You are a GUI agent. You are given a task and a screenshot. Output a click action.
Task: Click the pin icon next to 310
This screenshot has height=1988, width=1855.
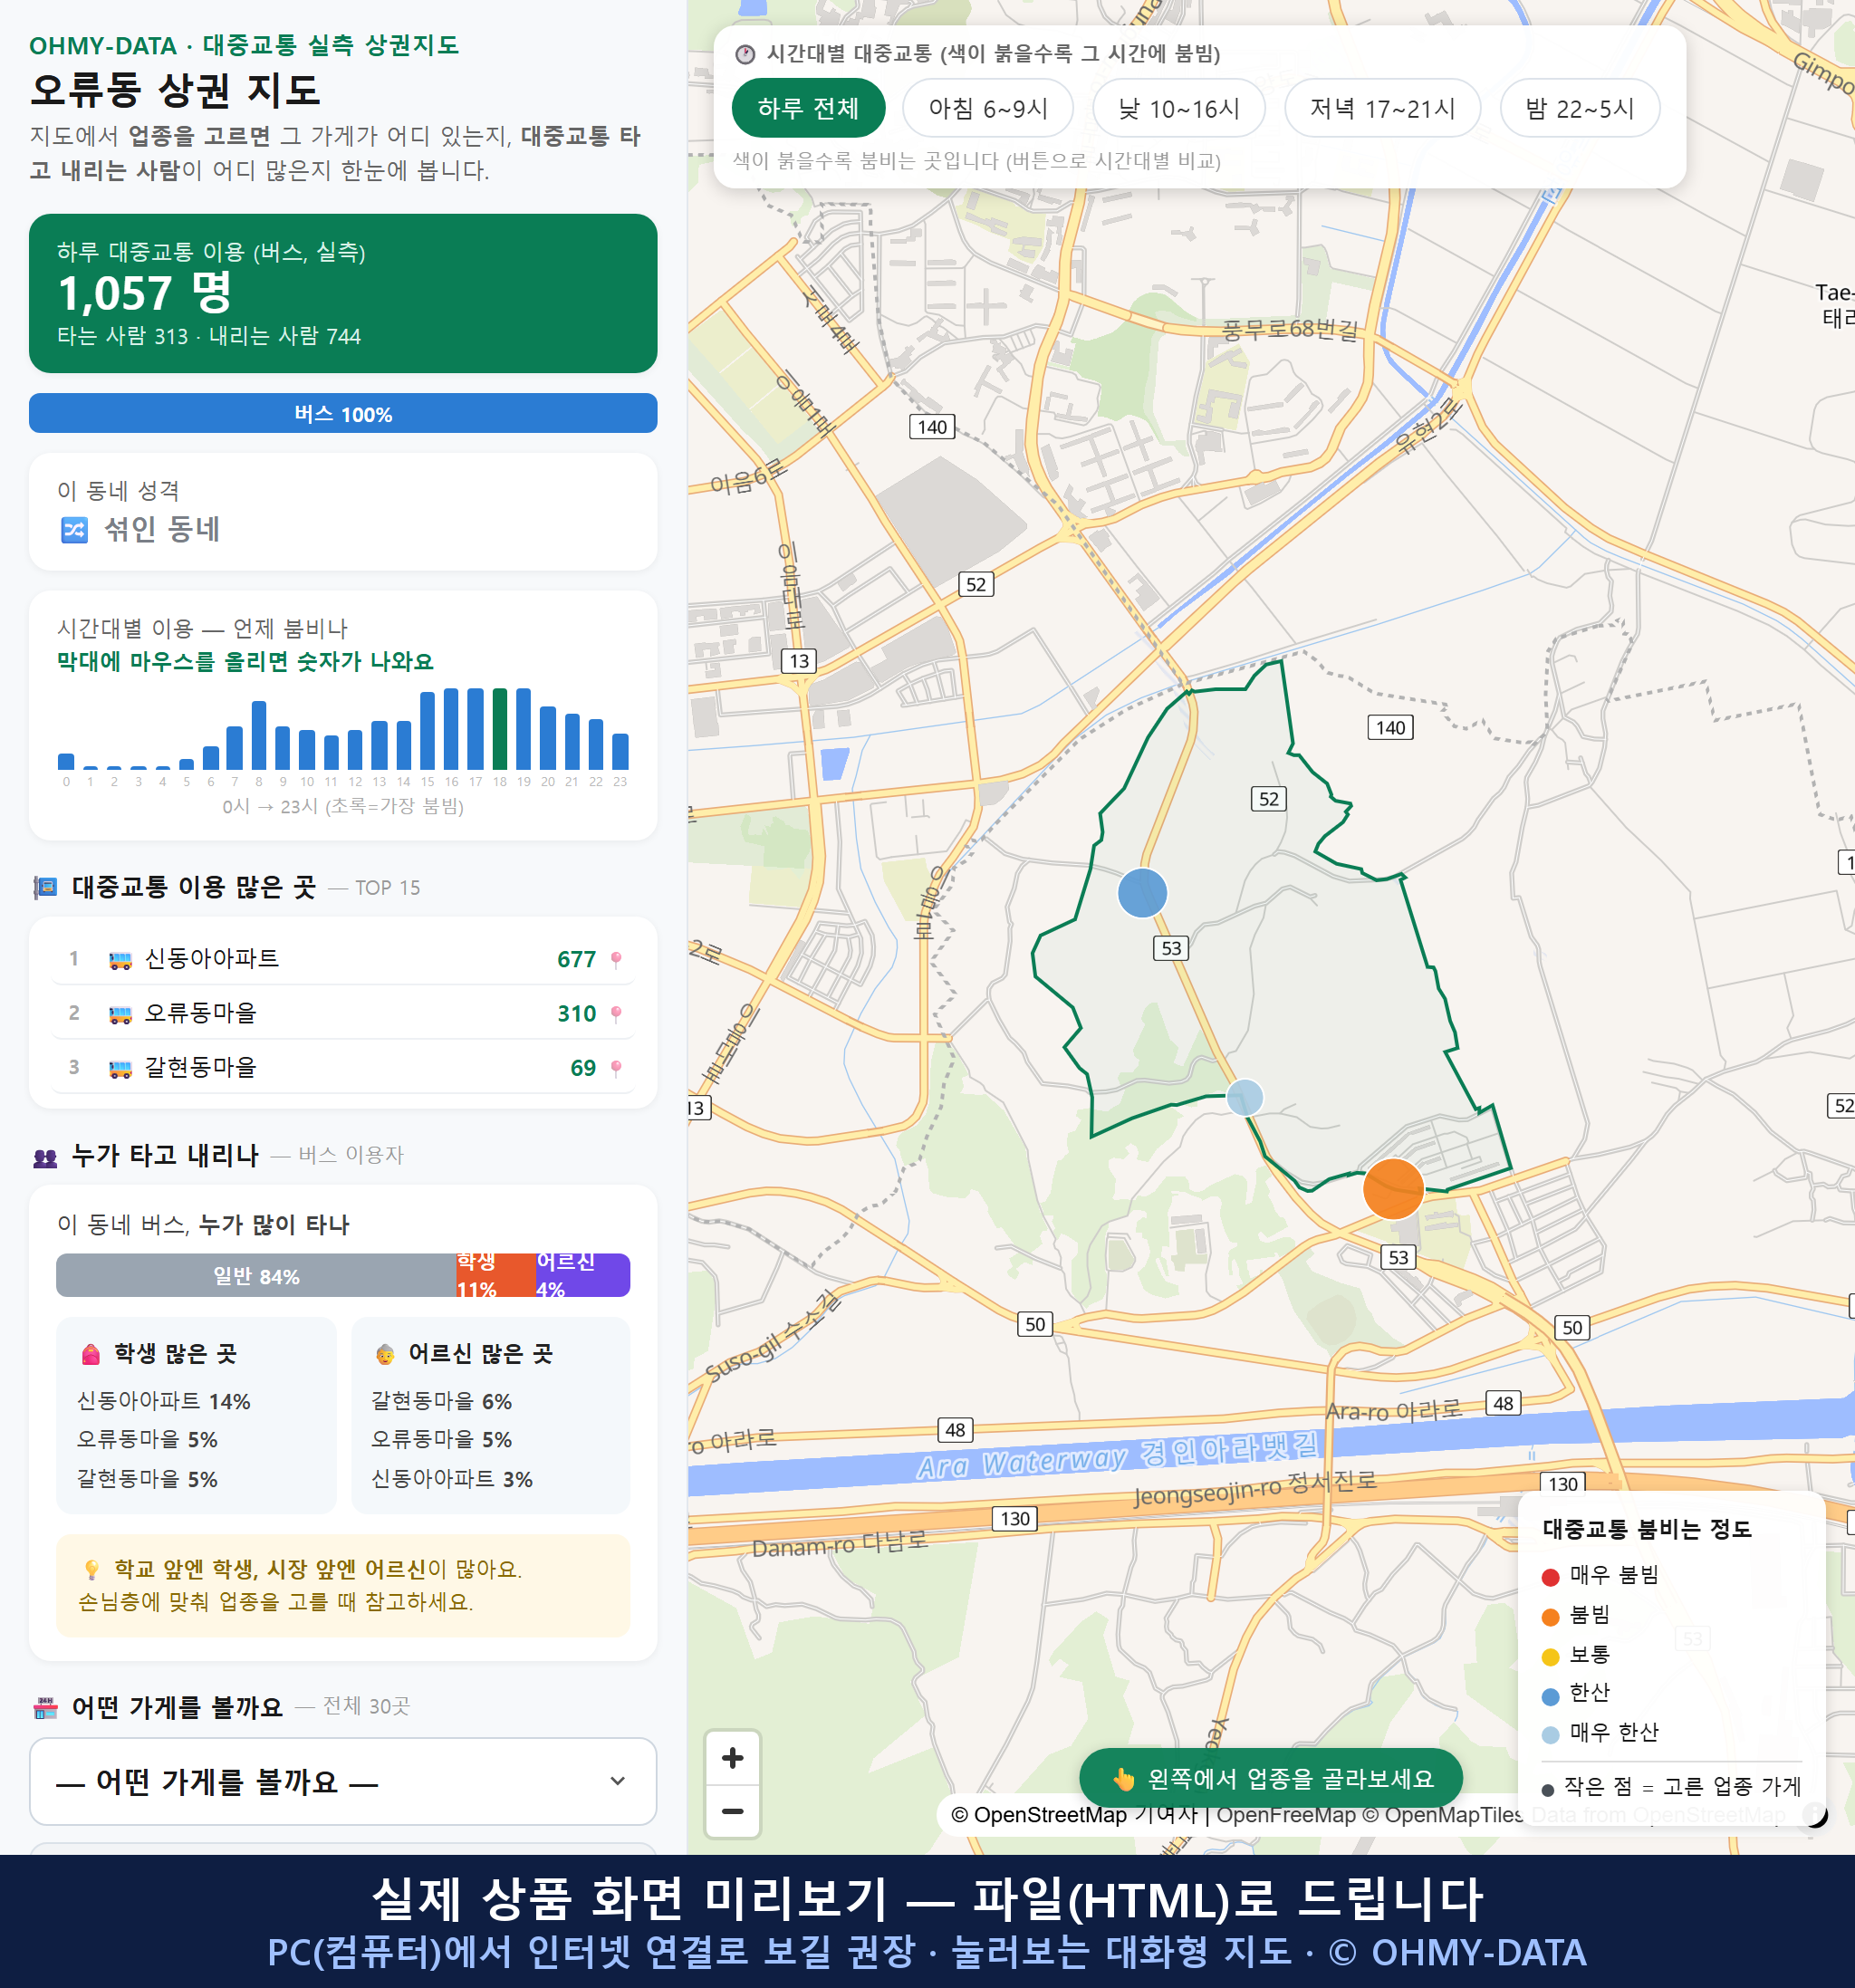pyautogui.click(x=616, y=1014)
